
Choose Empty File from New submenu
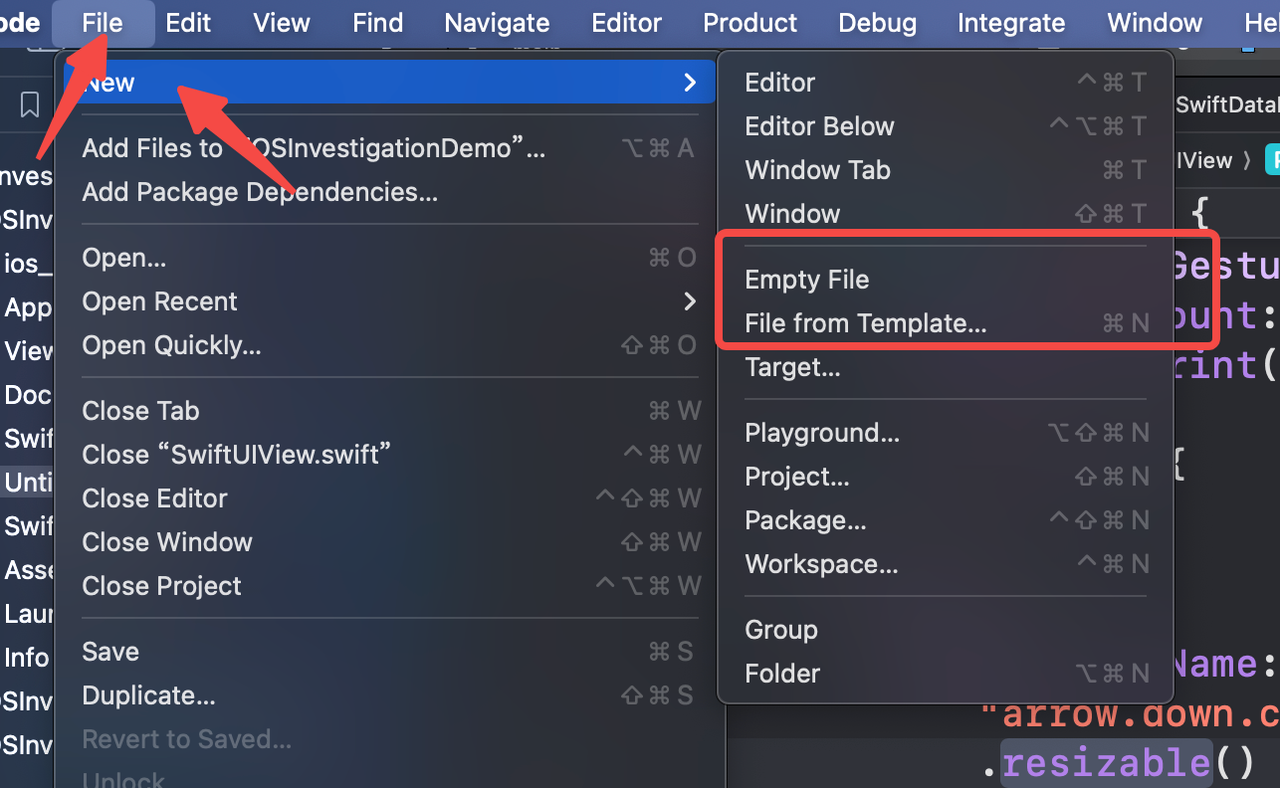pyautogui.click(x=807, y=280)
